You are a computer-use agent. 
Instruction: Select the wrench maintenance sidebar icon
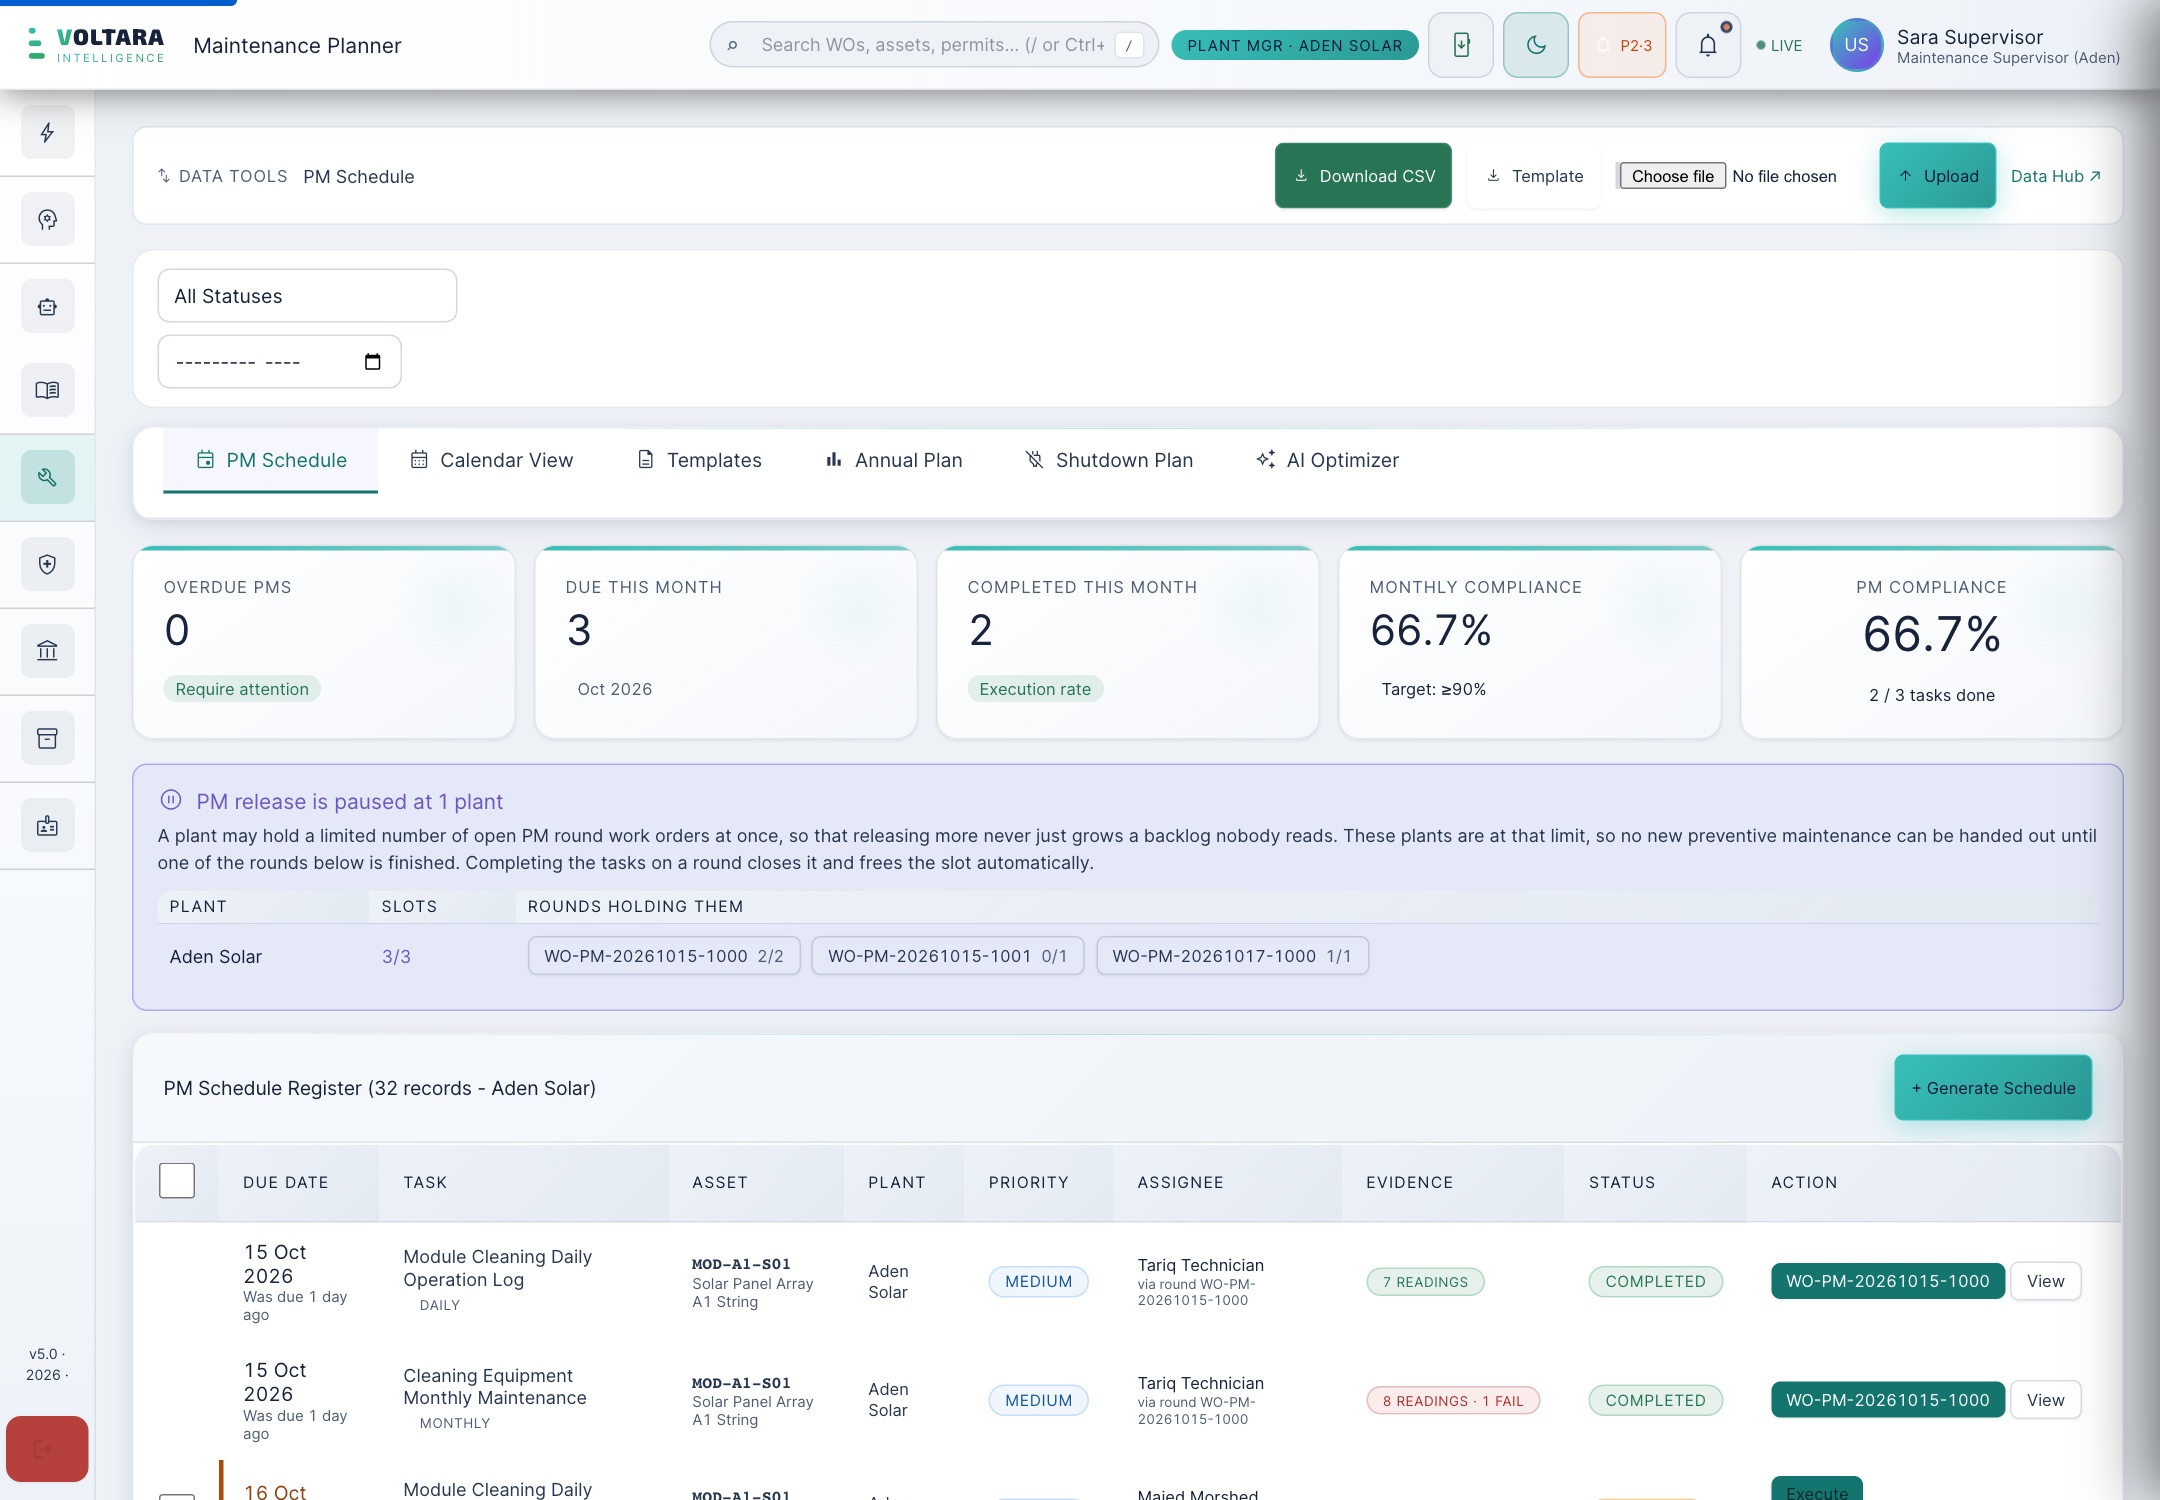tap(47, 477)
